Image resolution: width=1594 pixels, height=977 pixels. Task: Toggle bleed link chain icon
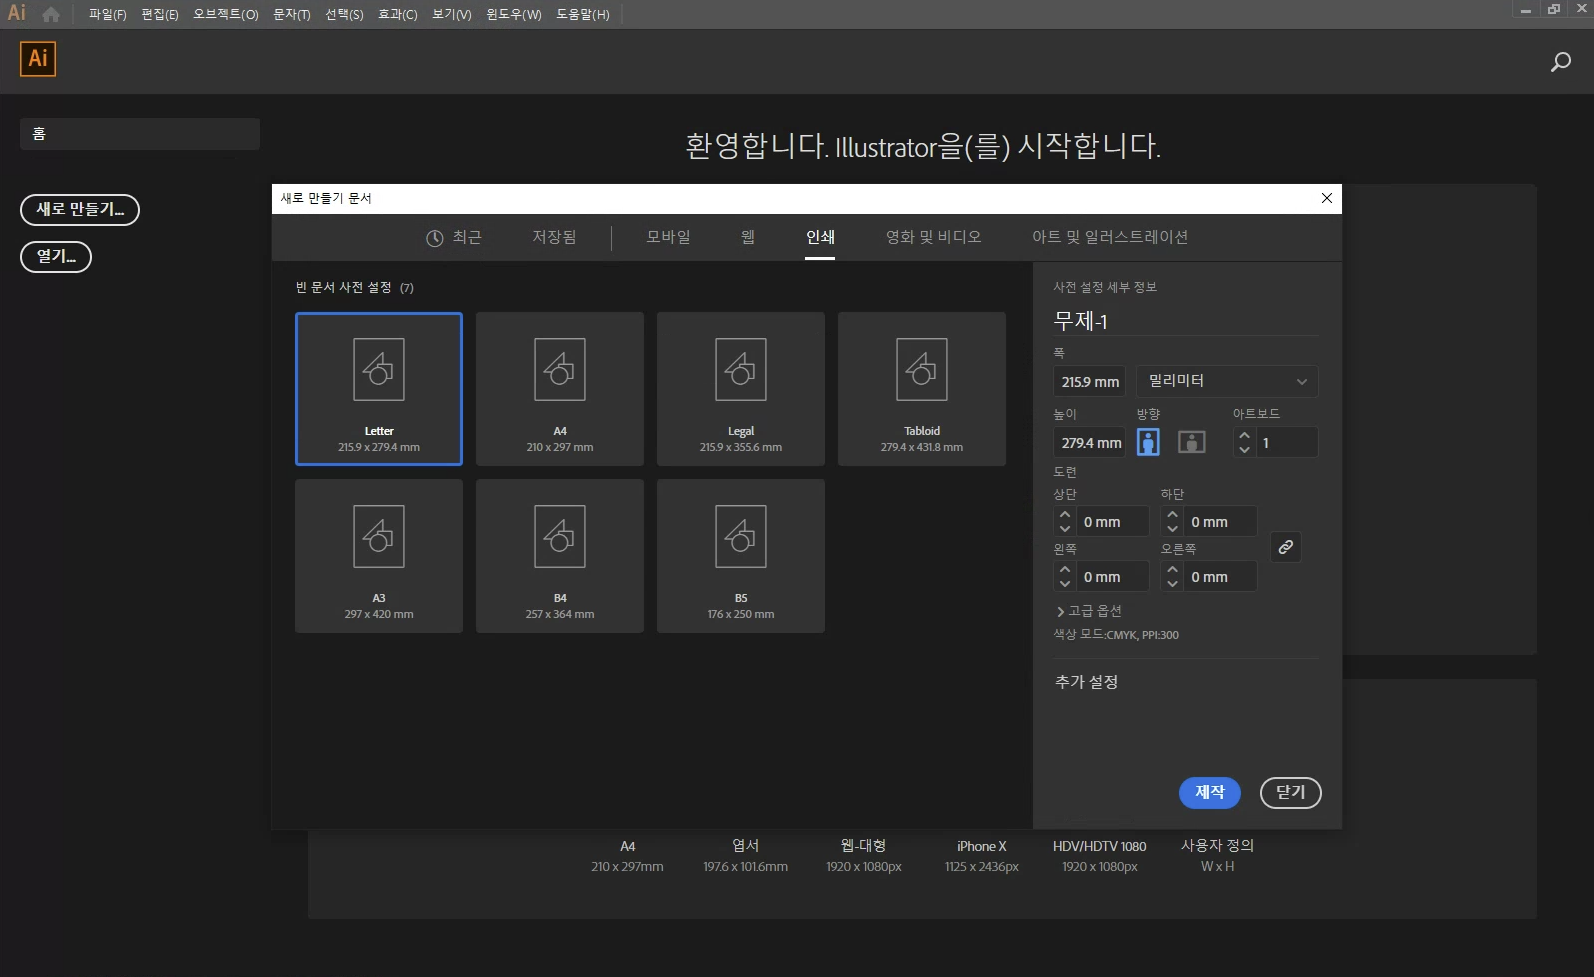(1286, 547)
